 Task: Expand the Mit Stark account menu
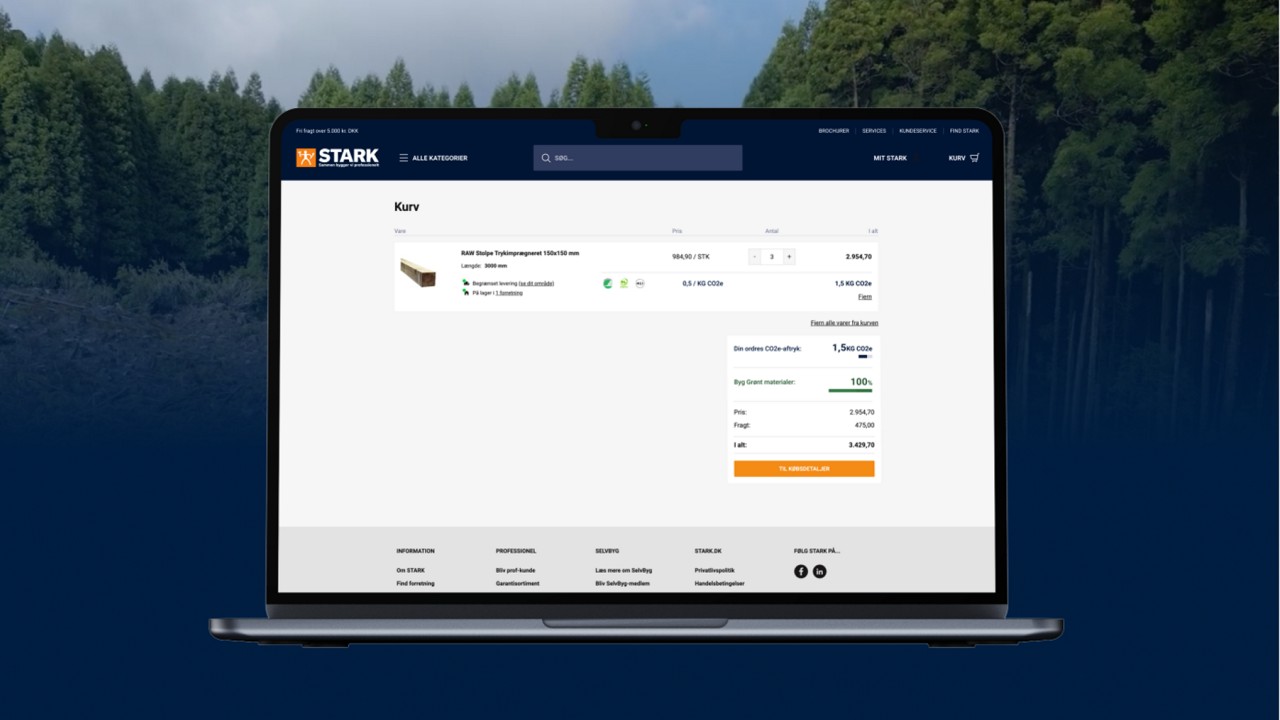click(x=891, y=157)
